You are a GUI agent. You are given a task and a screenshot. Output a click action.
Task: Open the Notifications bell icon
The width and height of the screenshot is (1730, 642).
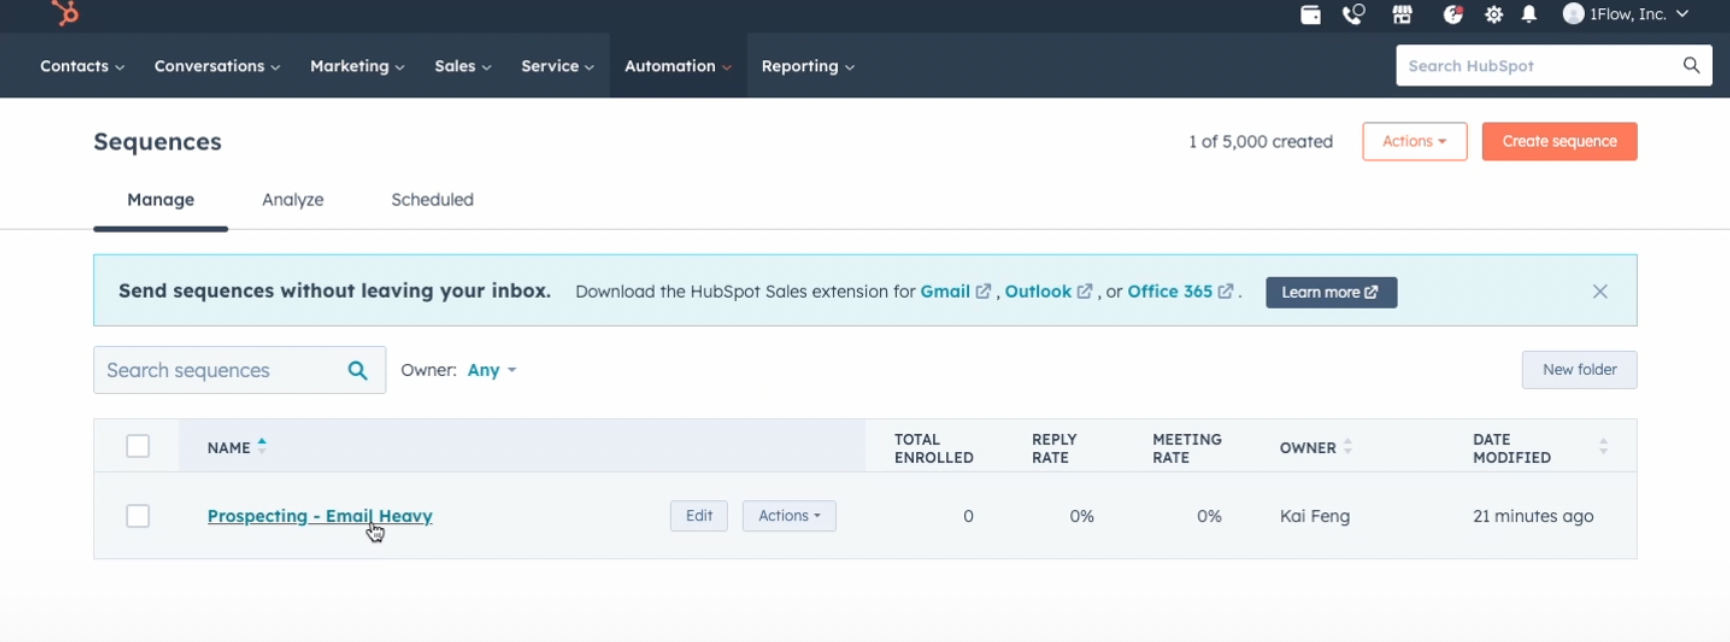coord(1529,14)
